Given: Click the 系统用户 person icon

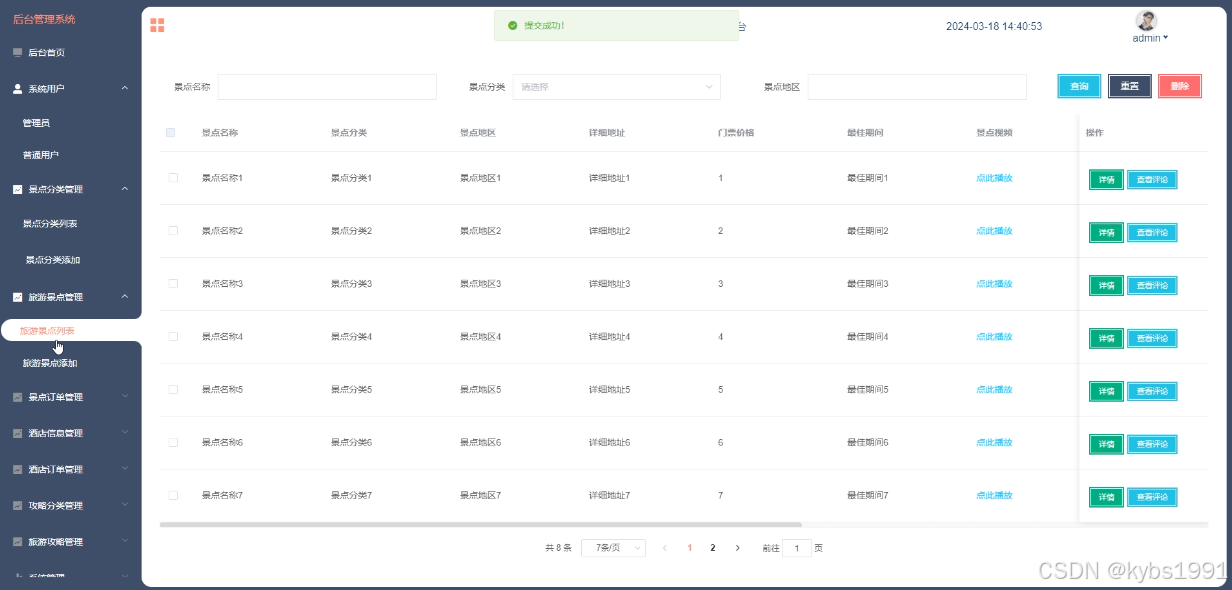Looking at the screenshot, I should [x=17, y=88].
